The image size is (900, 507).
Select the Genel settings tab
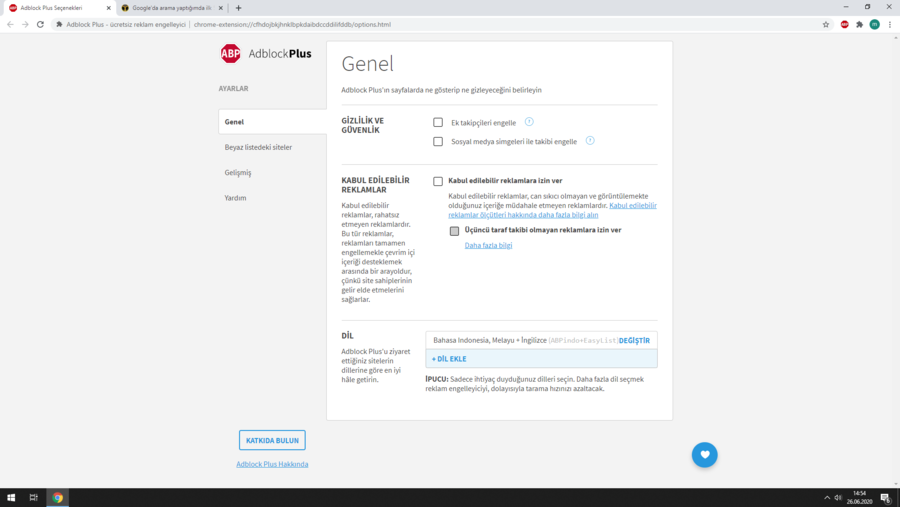[x=273, y=122]
